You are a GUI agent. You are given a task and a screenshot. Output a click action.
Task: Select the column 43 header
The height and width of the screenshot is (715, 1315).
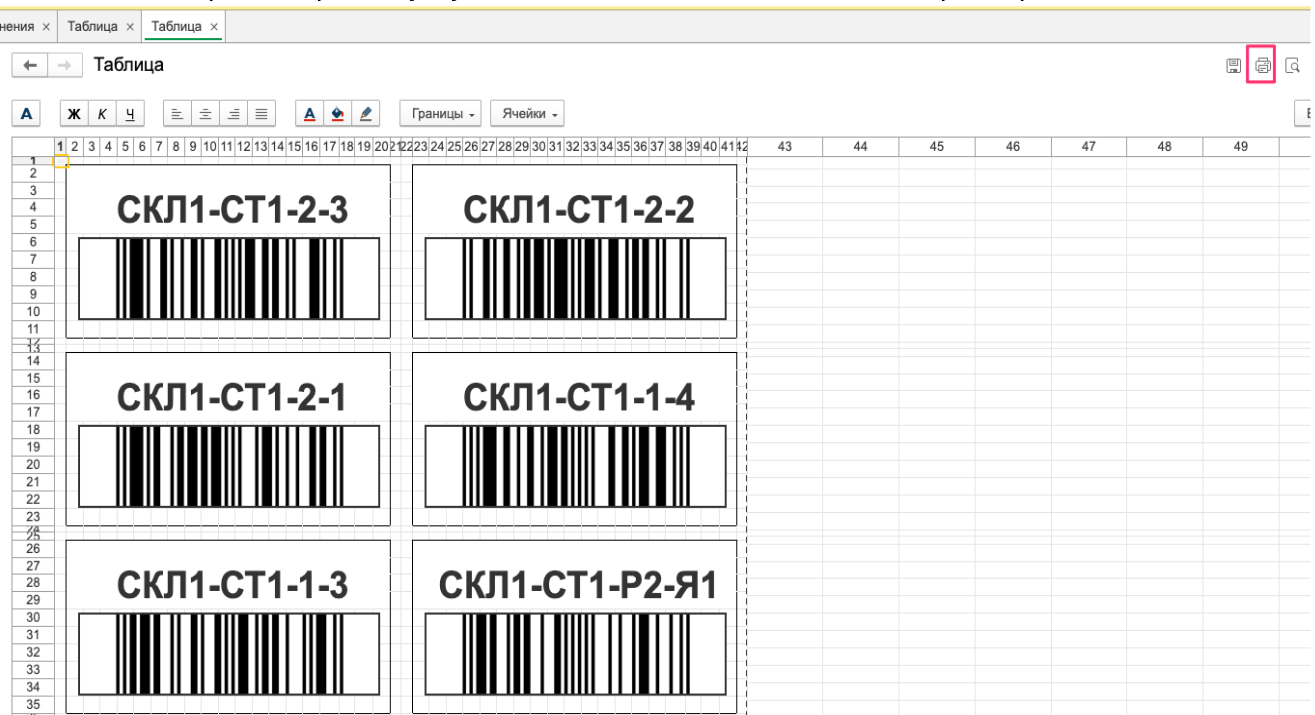coord(785,147)
